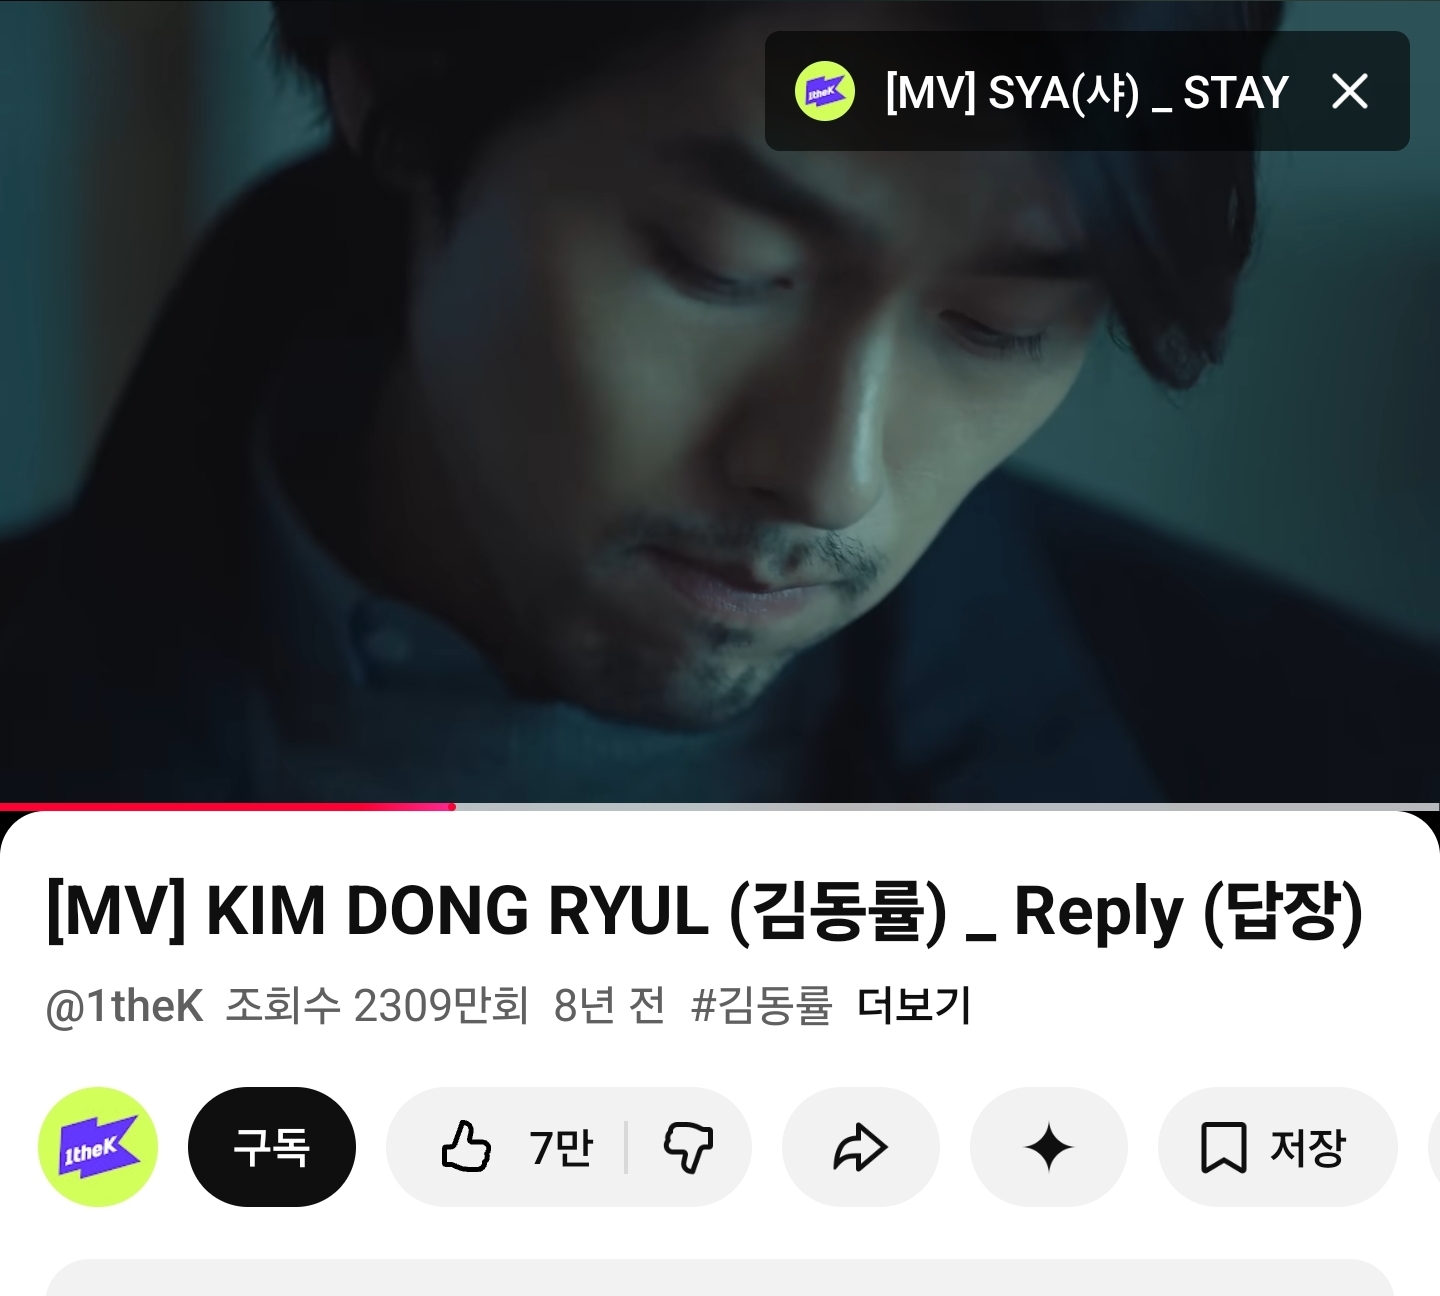Tap the 7만 like count

[x=561, y=1147]
